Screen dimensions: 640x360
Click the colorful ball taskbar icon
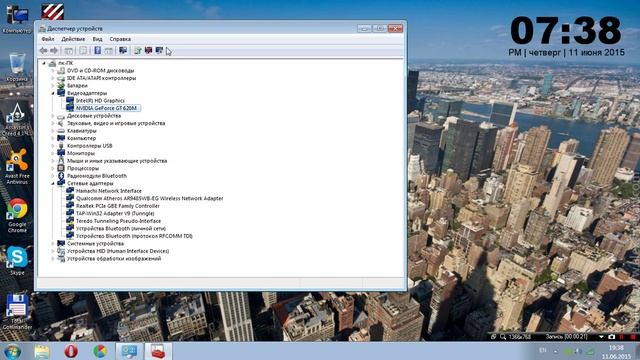(100, 351)
